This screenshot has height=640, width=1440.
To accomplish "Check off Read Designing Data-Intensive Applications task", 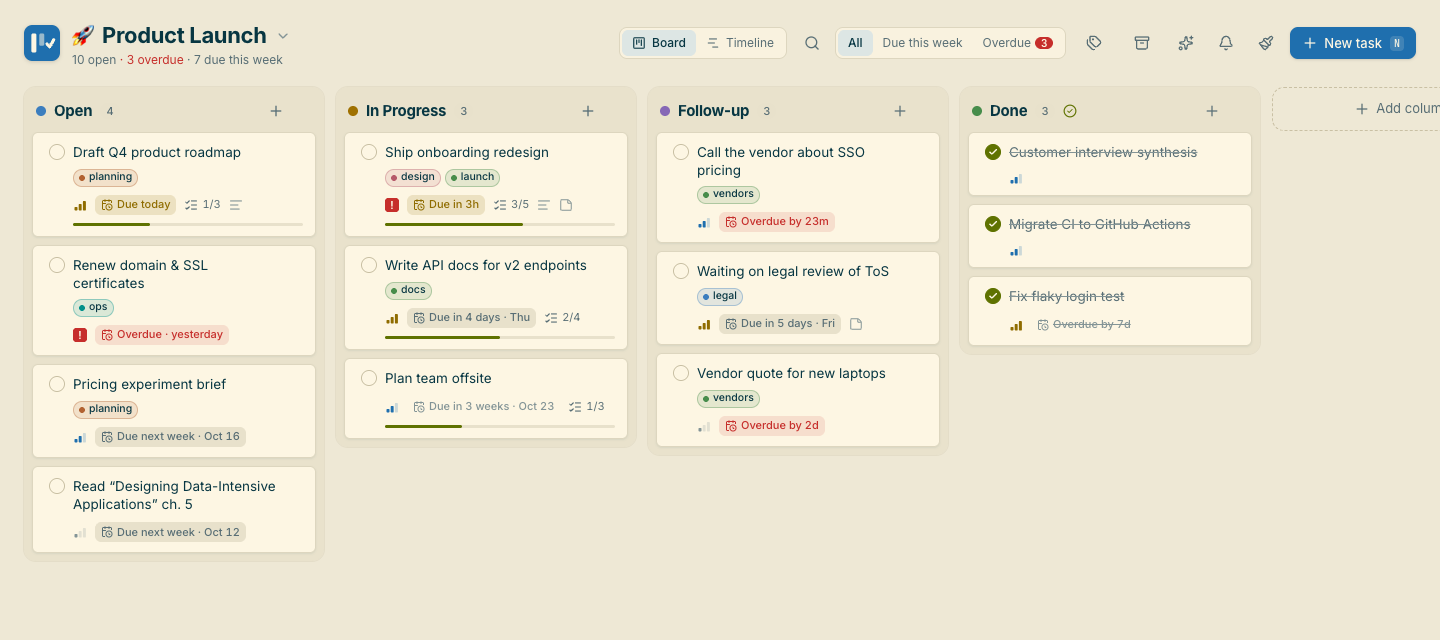I will point(57,486).
